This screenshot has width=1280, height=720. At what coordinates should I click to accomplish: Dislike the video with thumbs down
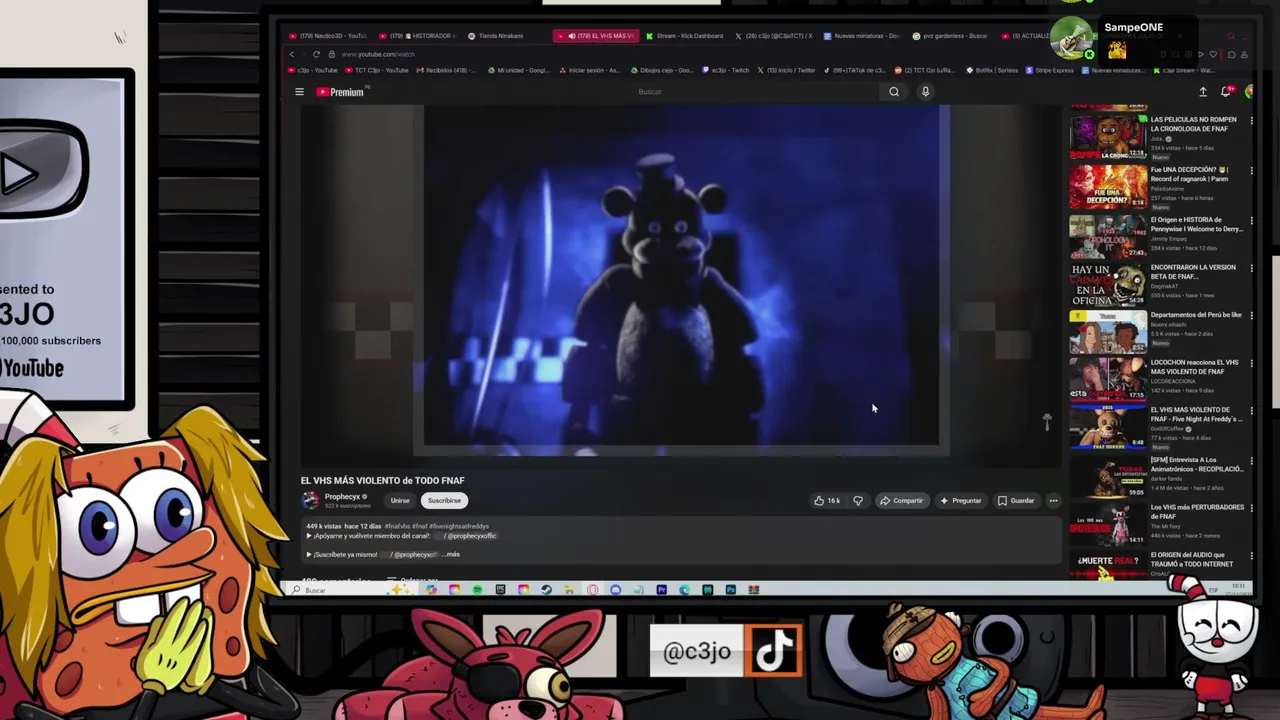(x=858, y=500)
